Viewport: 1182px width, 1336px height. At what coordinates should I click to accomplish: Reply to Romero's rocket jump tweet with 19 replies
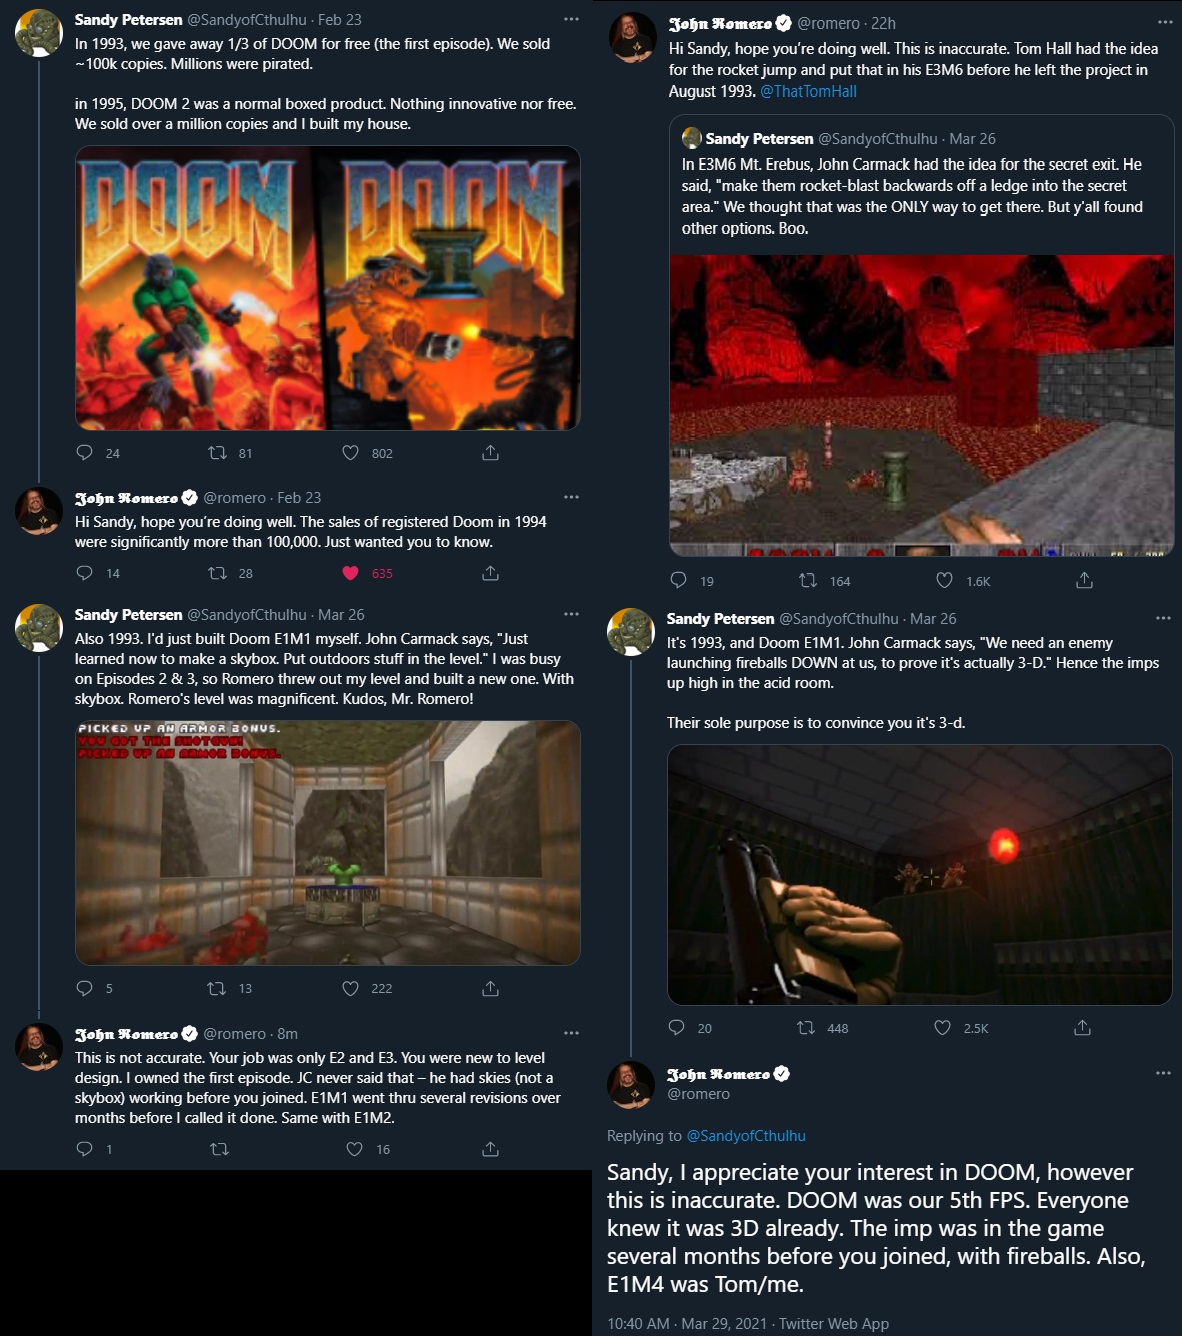(x=678, y=580)
